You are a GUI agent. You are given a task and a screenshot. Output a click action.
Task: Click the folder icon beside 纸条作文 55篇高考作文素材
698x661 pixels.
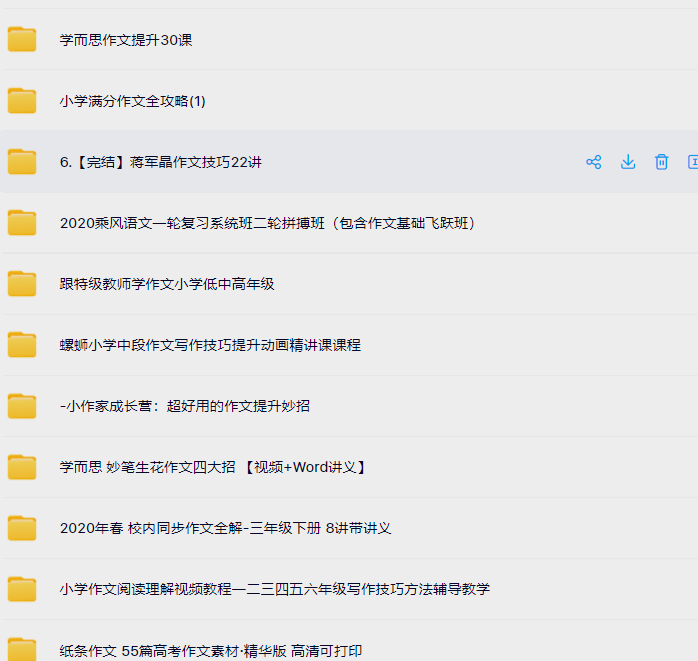click(x=22, y=649)
